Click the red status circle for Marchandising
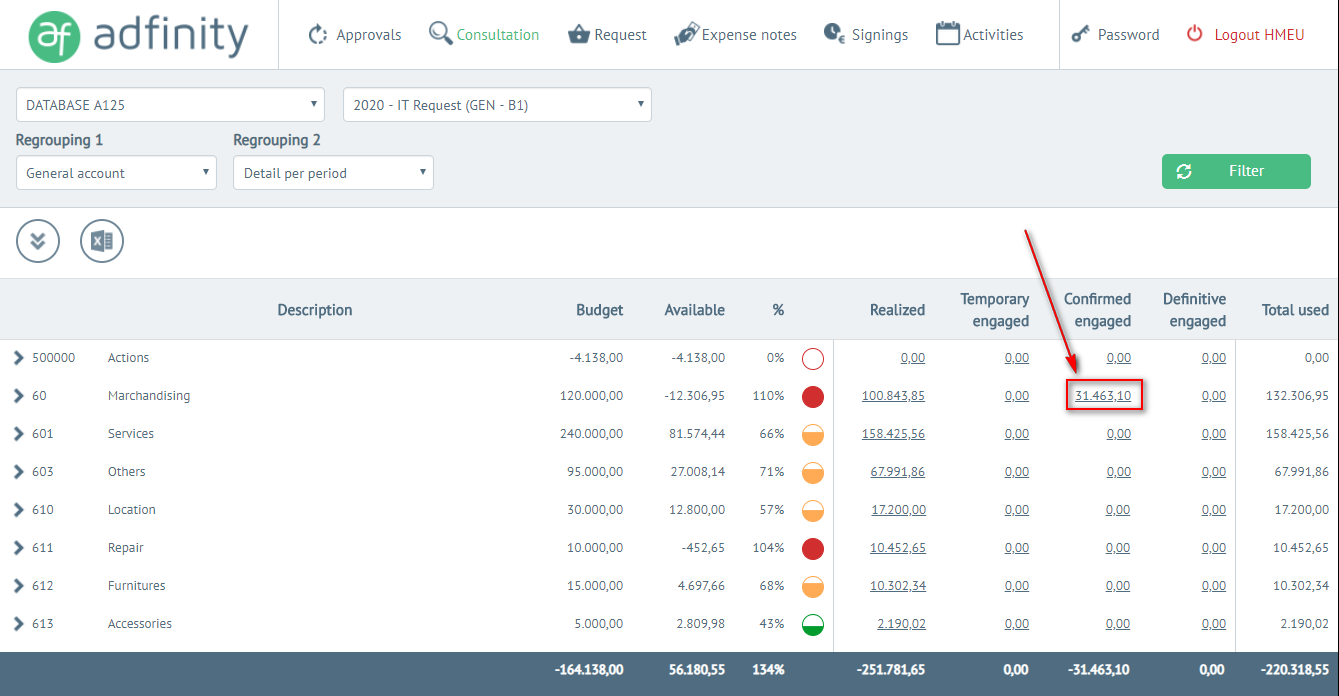 (x=813, y=396)
